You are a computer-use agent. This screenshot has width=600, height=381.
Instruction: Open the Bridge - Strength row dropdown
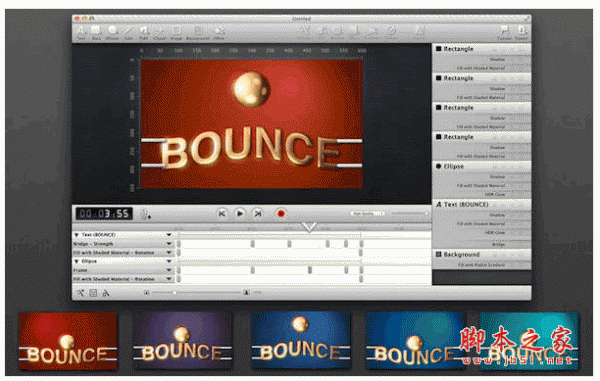coord(169,244)
